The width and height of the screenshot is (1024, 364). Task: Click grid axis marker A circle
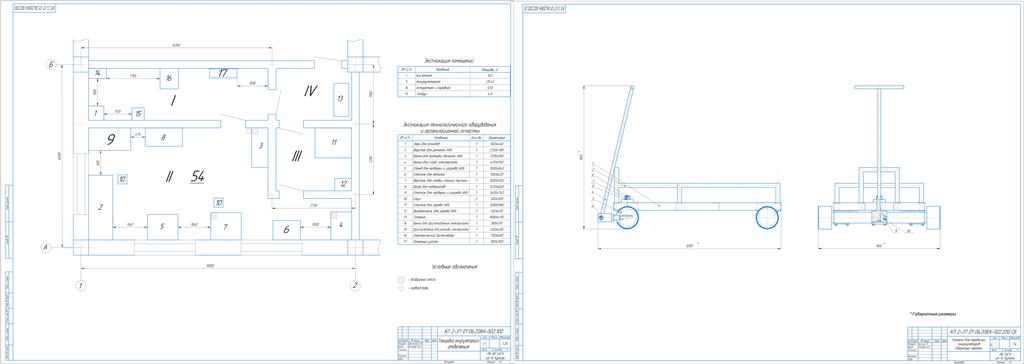point(46,247)
